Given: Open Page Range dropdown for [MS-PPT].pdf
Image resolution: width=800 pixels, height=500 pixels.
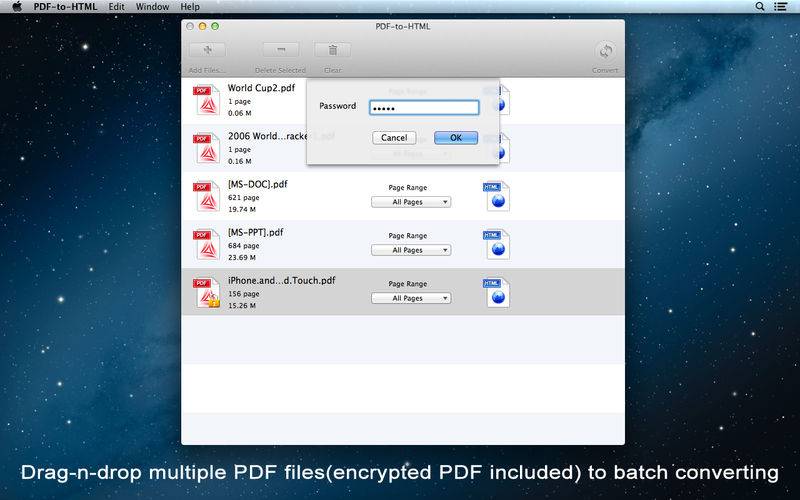Looking at the screenshot, I should pos(411,250).
